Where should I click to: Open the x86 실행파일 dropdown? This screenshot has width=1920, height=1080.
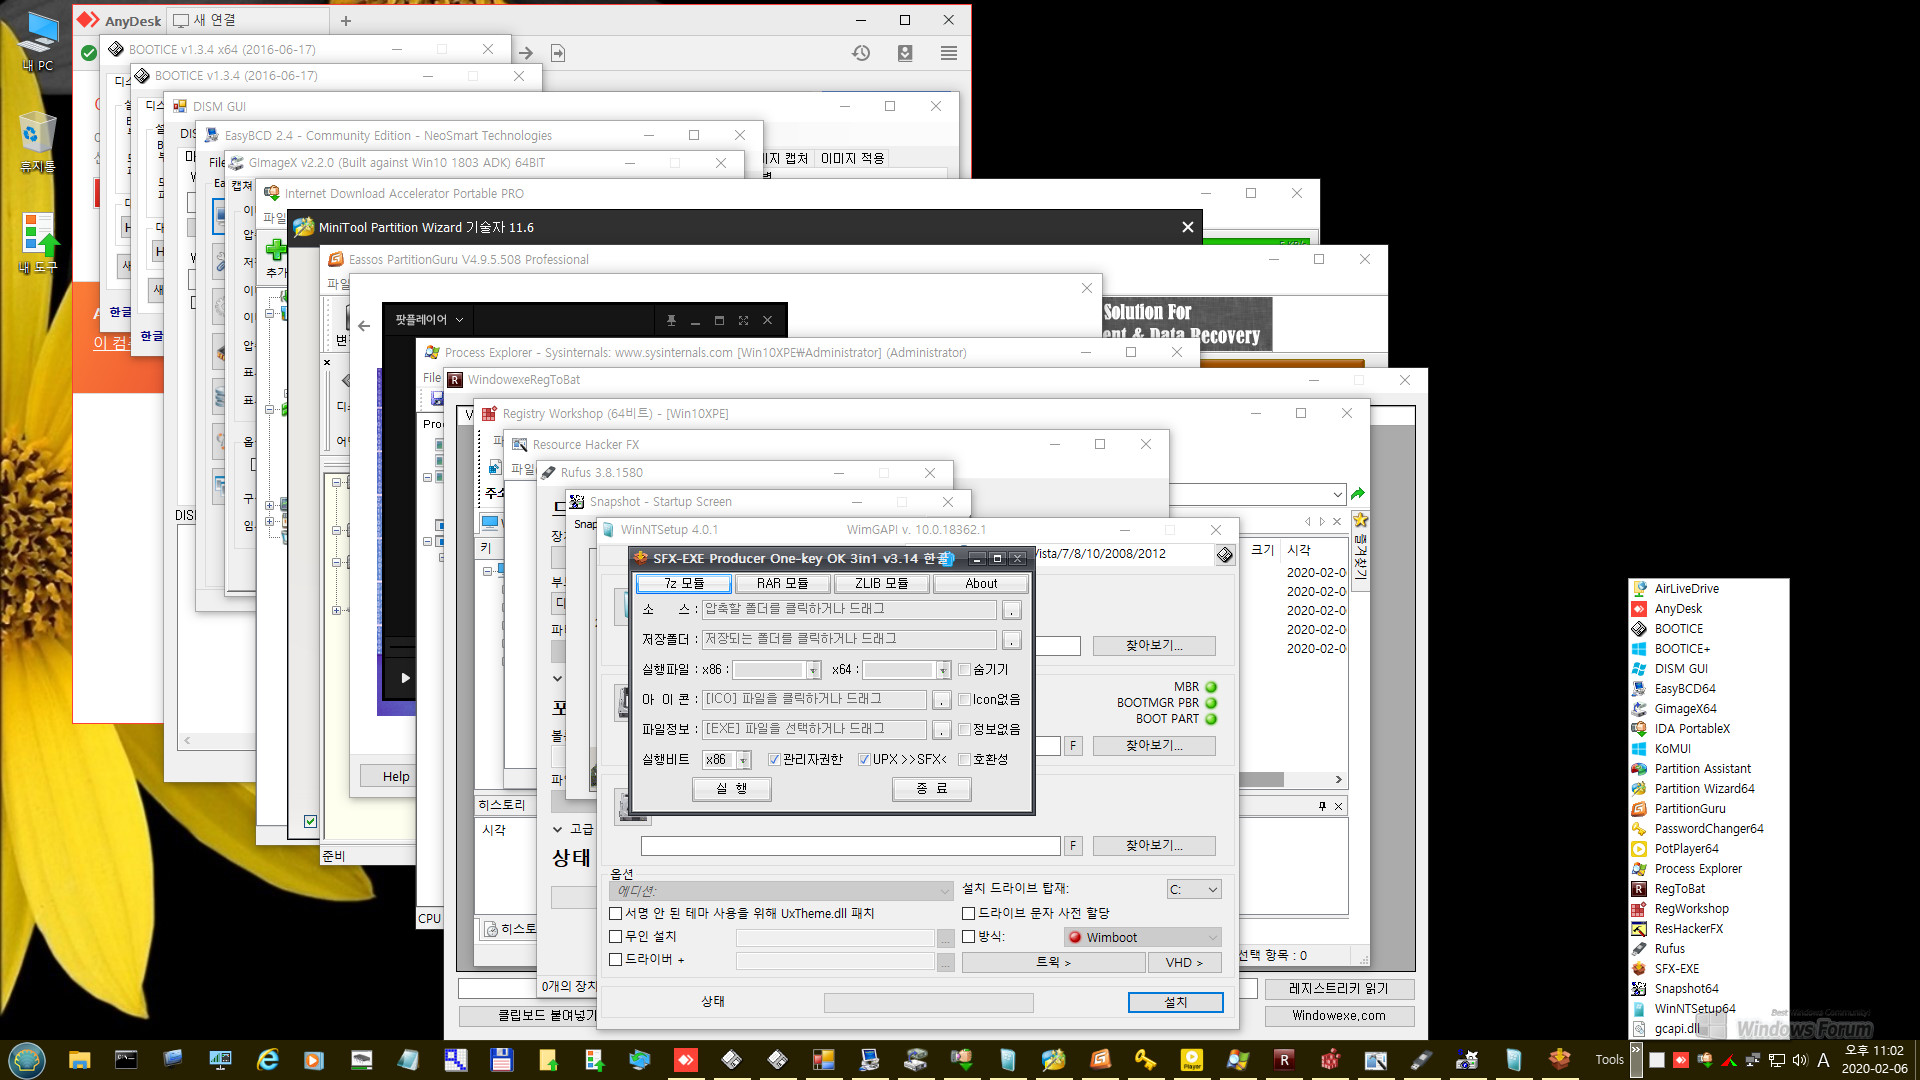813,670
